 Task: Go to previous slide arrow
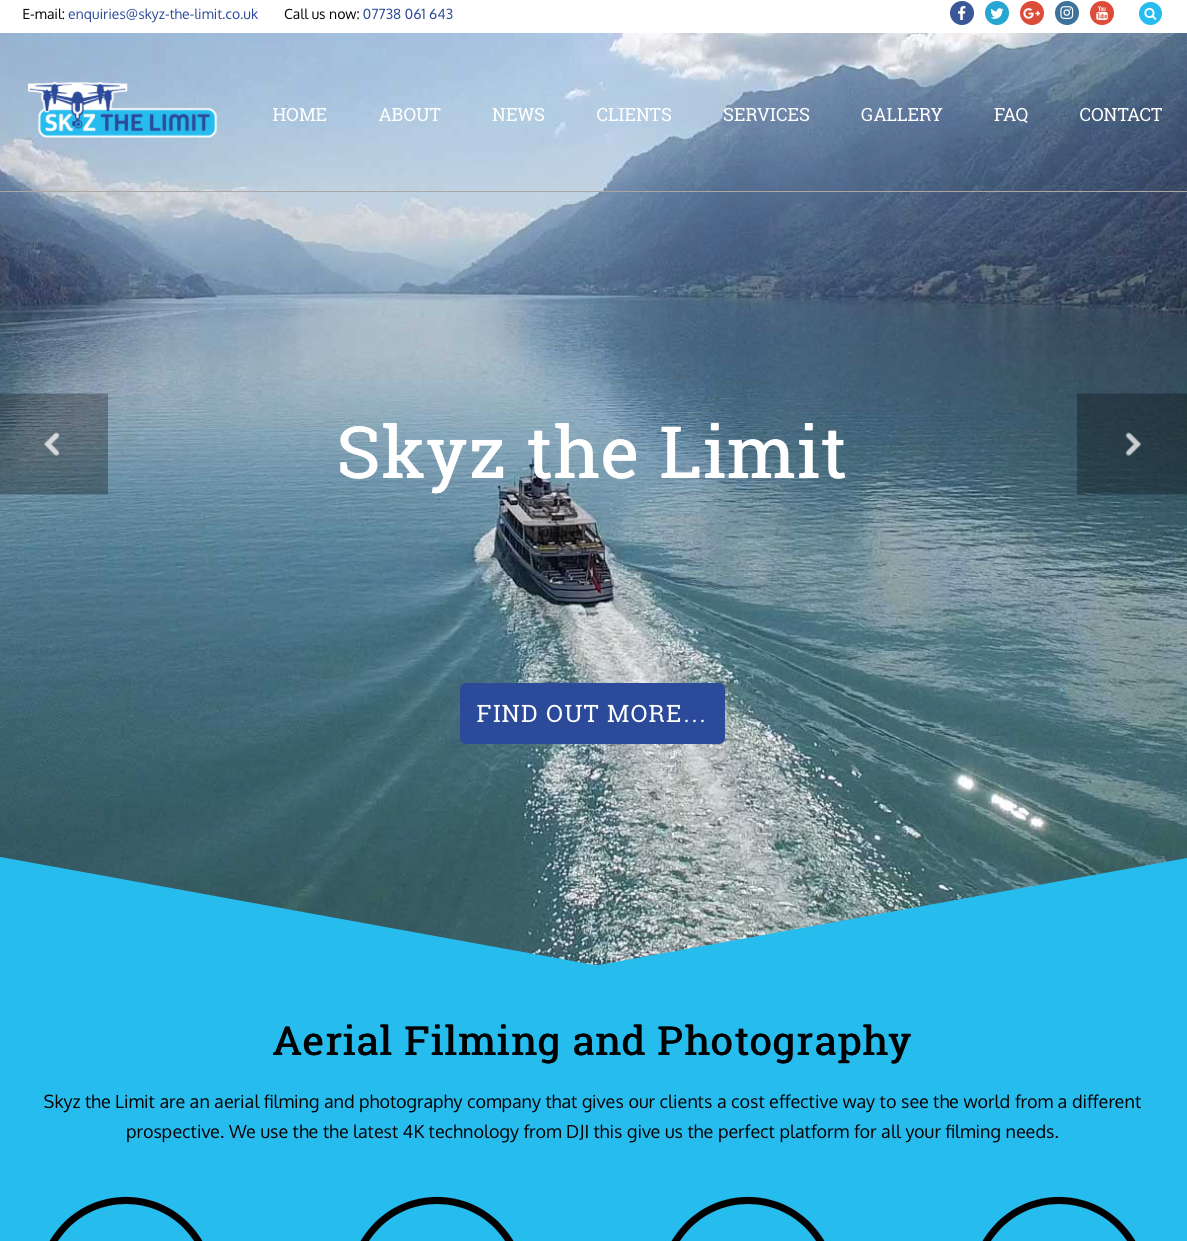coord(54,444)
